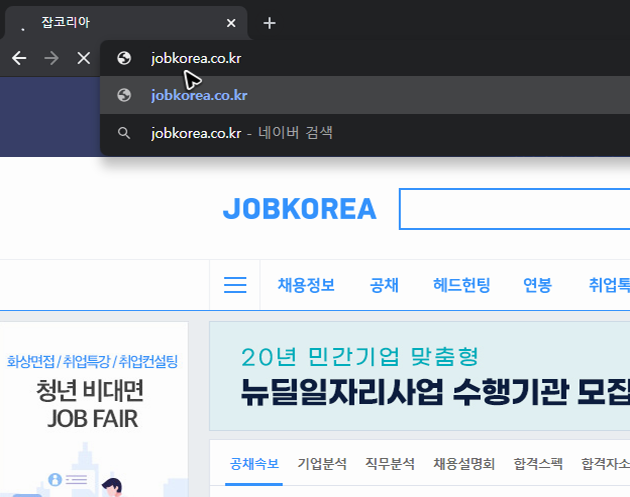Select the 잡코리아 browser tab
This screenshot has width=630, height=497.
(x=125, y=23)
